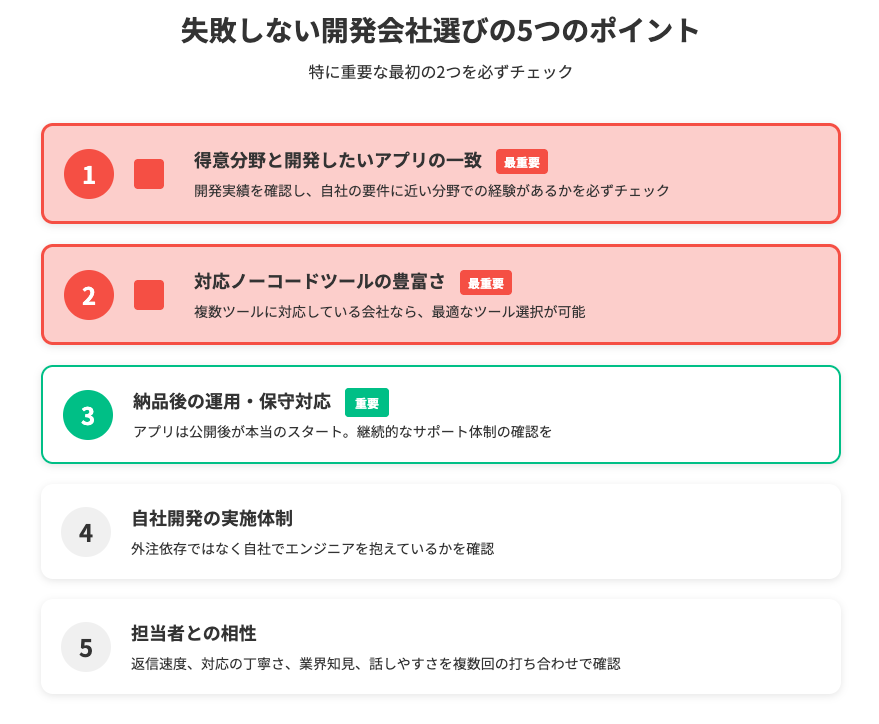
Task: Click description starting with 返信速度、対応の丁寧さ
Action: tap(376, 664)
